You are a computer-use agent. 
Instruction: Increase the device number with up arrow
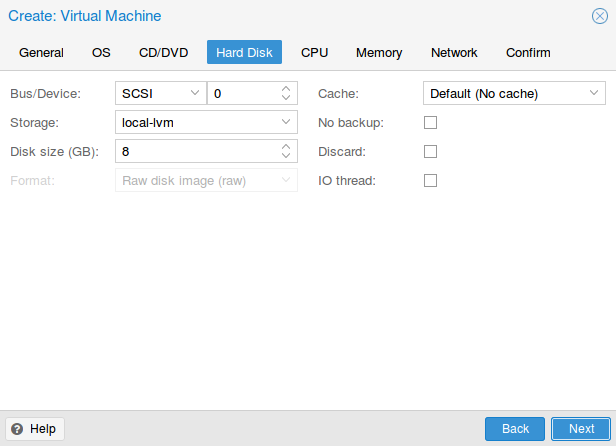[286, 89]
